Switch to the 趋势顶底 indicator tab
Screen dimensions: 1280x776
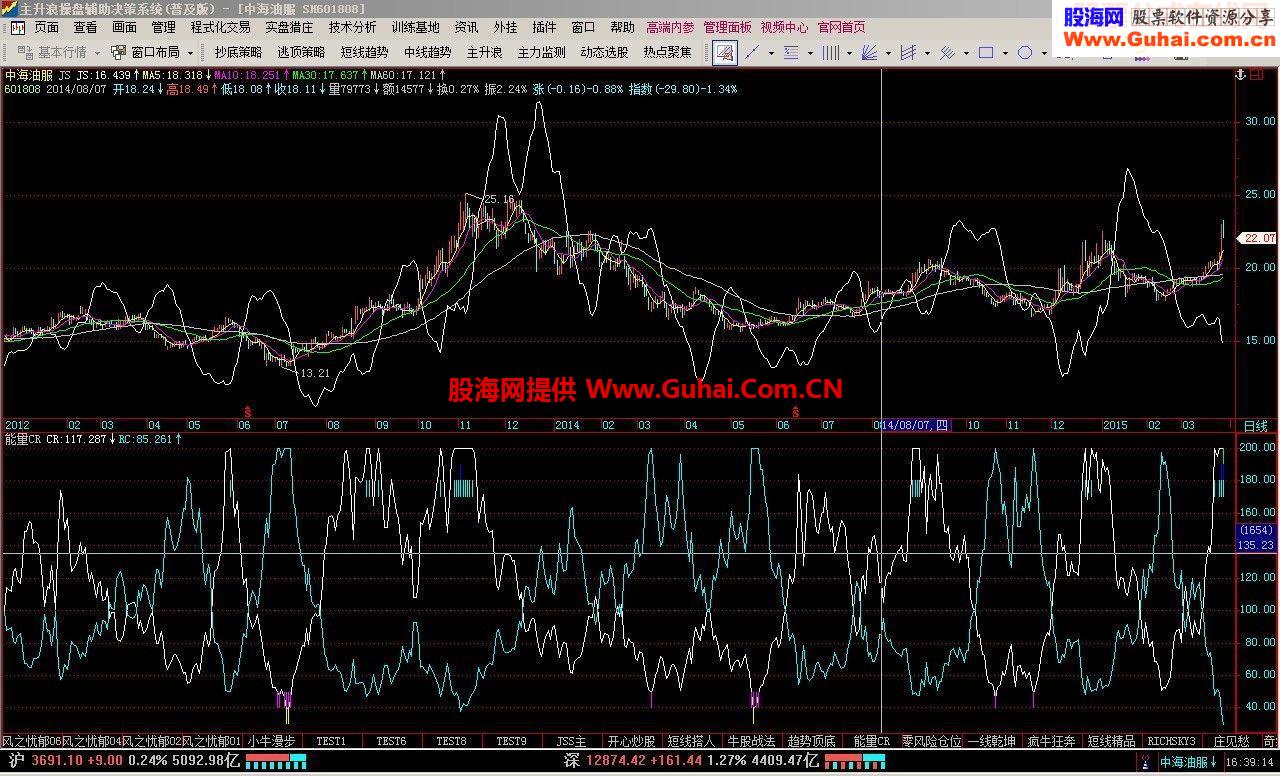[811, 741]
